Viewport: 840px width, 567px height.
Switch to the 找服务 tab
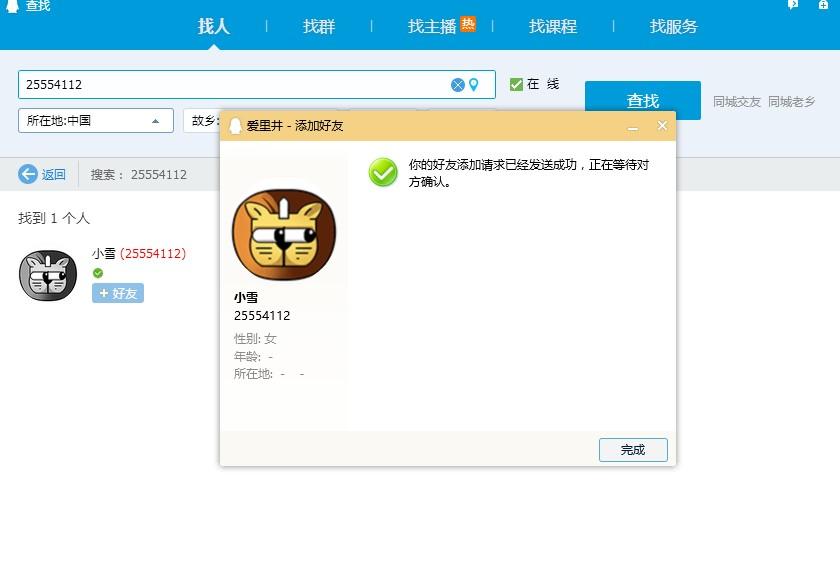(673, 26)
